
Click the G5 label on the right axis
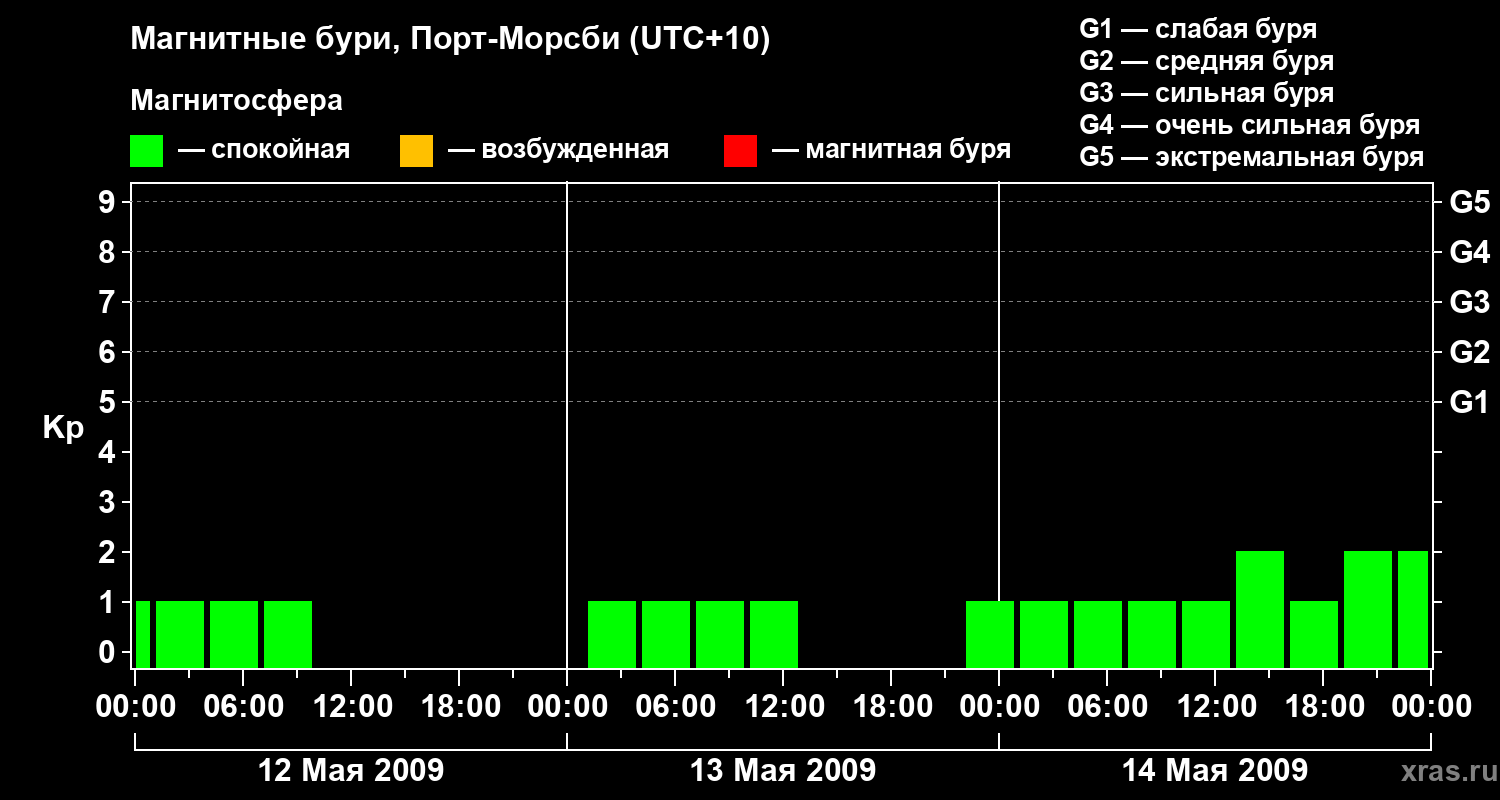pos(1470,202)
